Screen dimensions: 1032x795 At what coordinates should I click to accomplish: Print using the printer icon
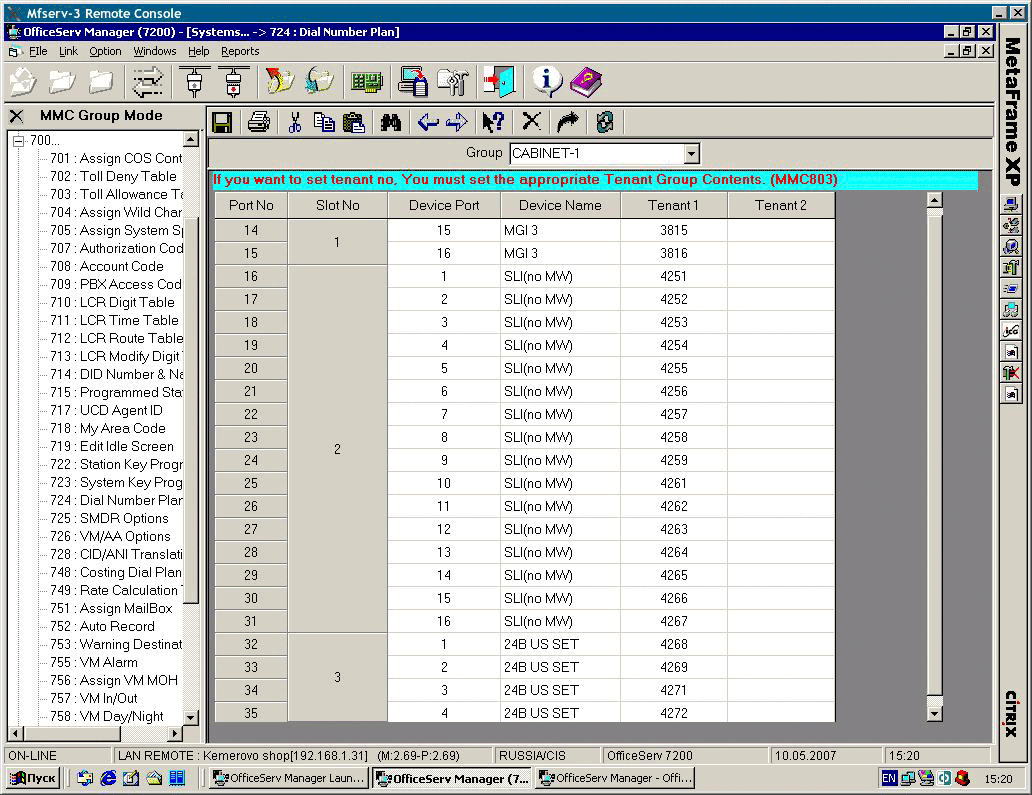pos(259,122)
